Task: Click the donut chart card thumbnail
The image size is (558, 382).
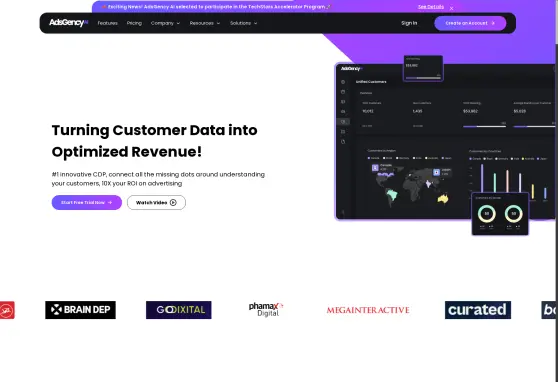Action: point(500,214)
